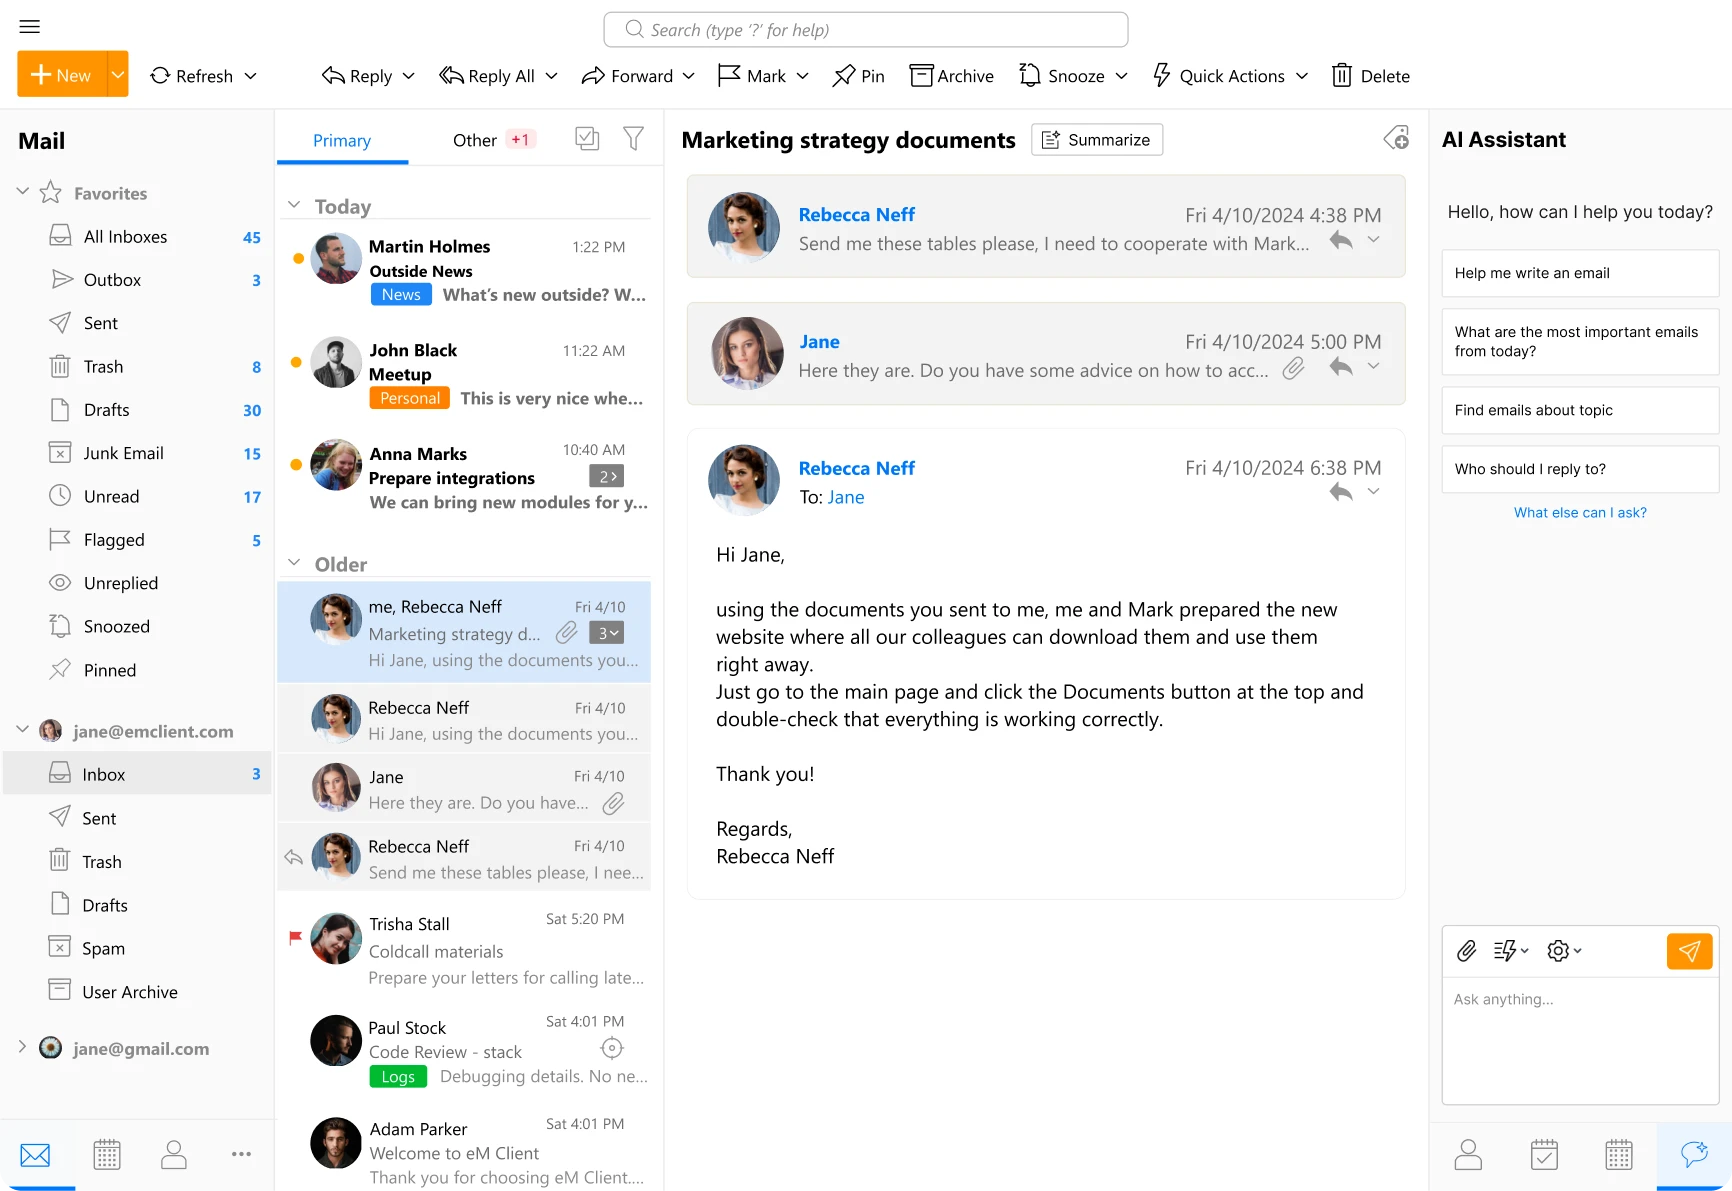Image resolution: width=1732 pixels, height=1191 pixels.
Task: Click the 'Ask anything...' text box
Action: (x=1580, y=1040)
